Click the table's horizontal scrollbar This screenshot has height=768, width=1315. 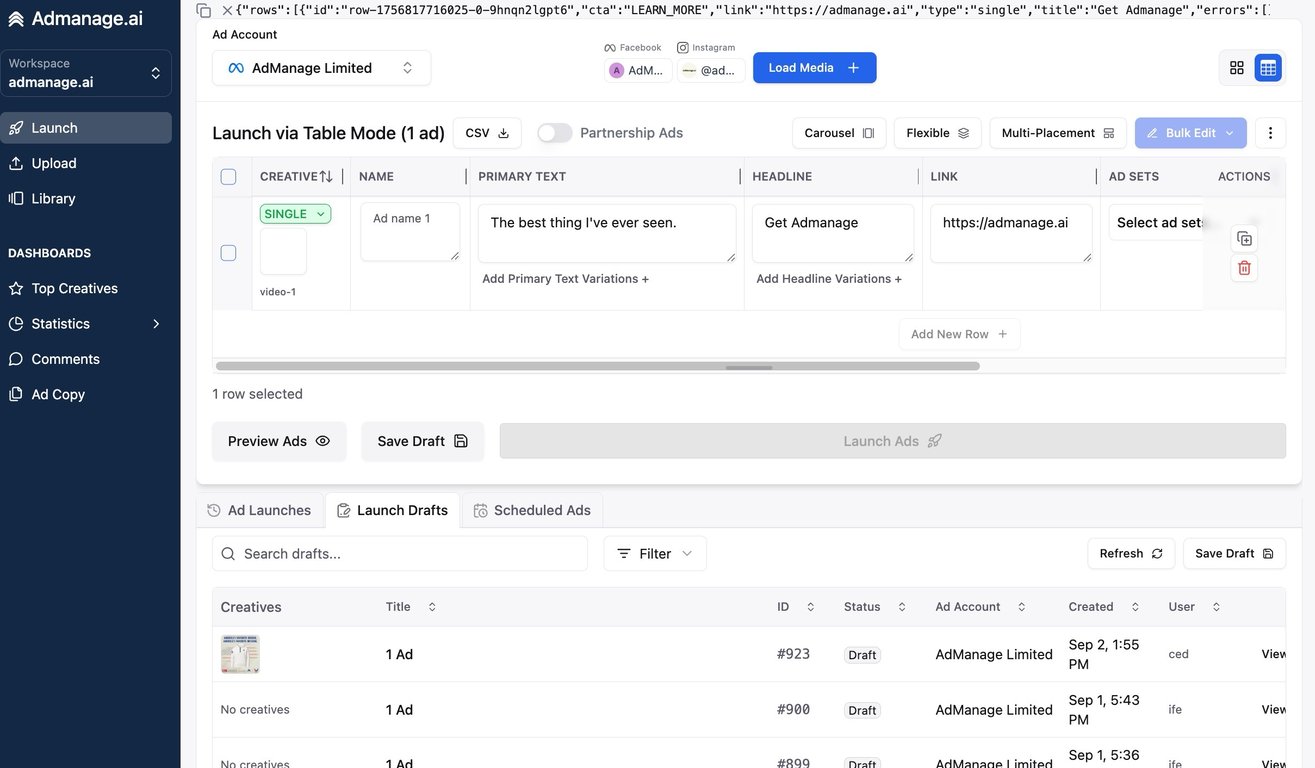click(598, 366)
